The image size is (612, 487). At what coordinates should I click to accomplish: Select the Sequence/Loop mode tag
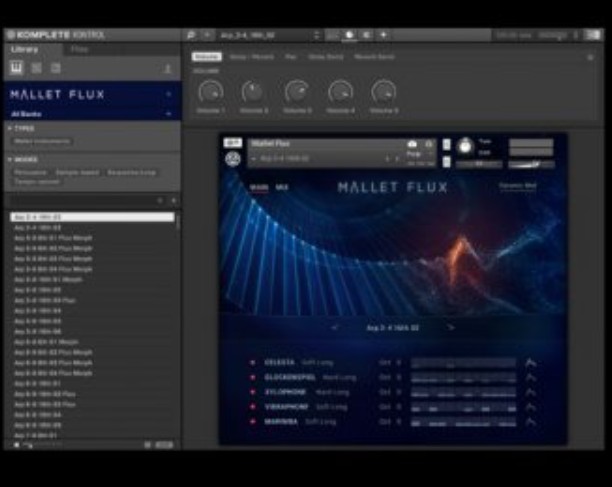coord(132,172)
